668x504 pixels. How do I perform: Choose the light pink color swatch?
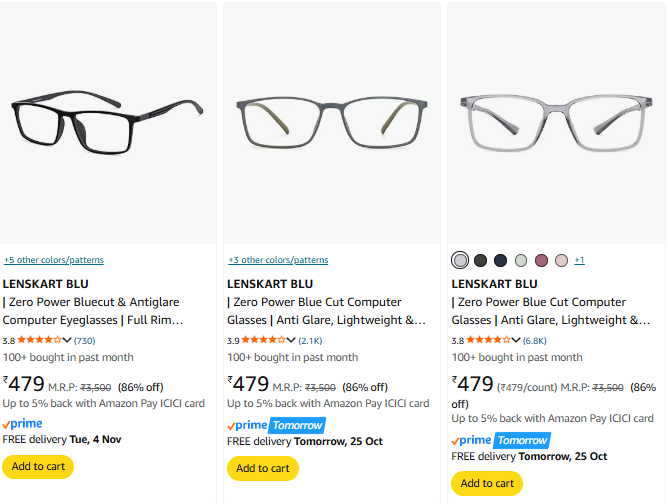561,260
